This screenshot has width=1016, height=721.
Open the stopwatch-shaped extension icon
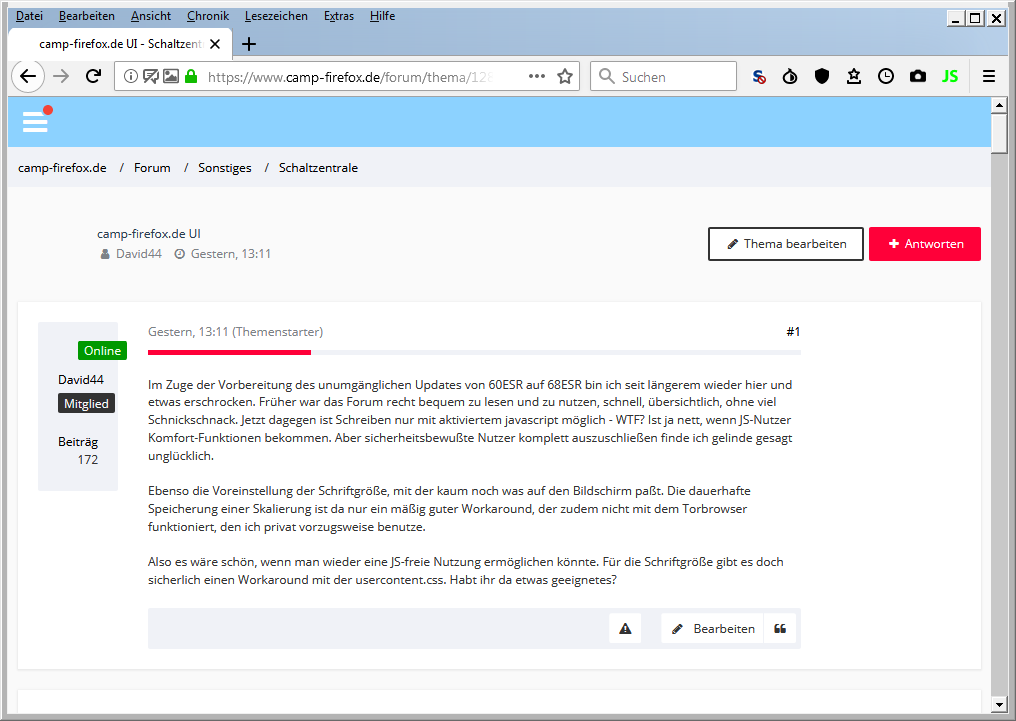[x=790, y=76]
